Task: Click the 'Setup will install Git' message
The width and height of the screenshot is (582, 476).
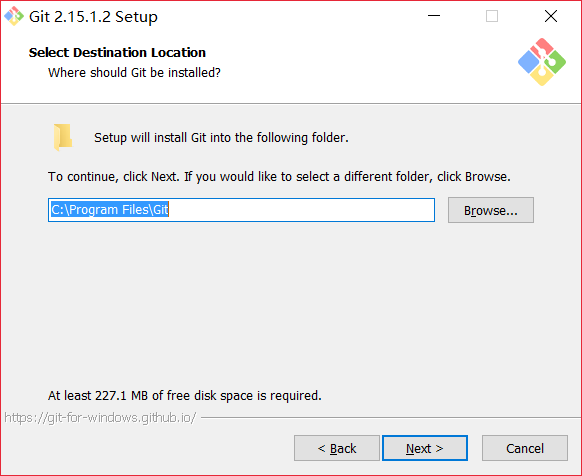Action: point(221,138)
